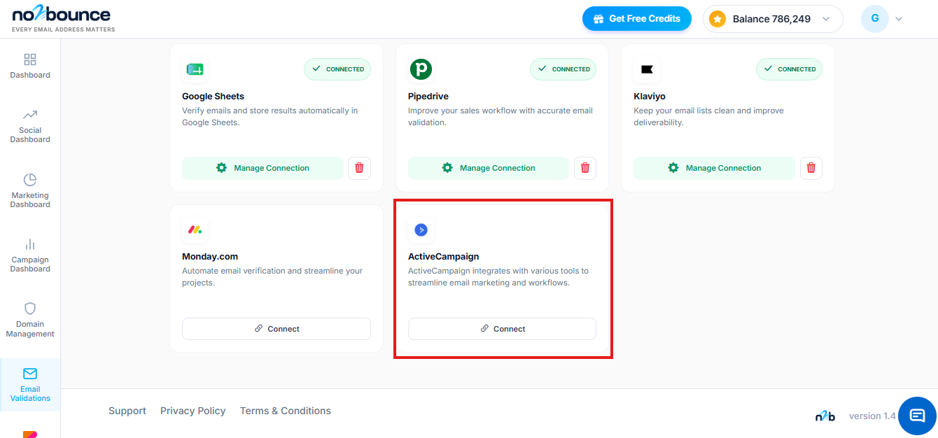Screen dimensions: 938x438
Task: Remove the Pipedrive integration via trash icon
Action: [585, 168]
